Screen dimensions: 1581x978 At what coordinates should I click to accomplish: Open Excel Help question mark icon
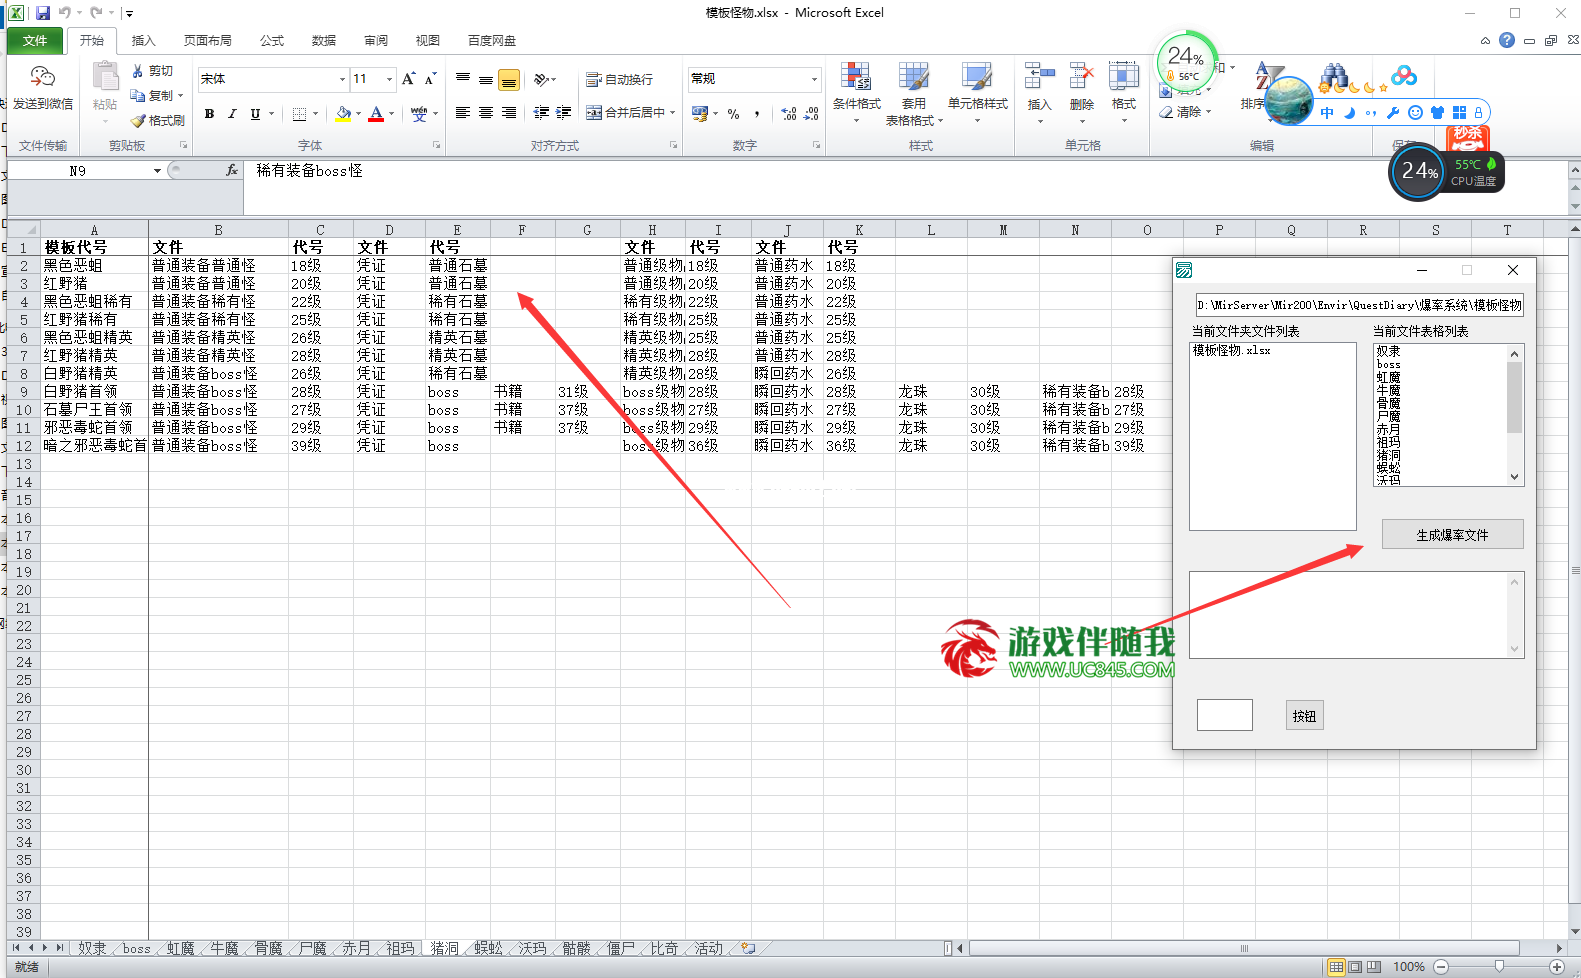click(1507, 40)
